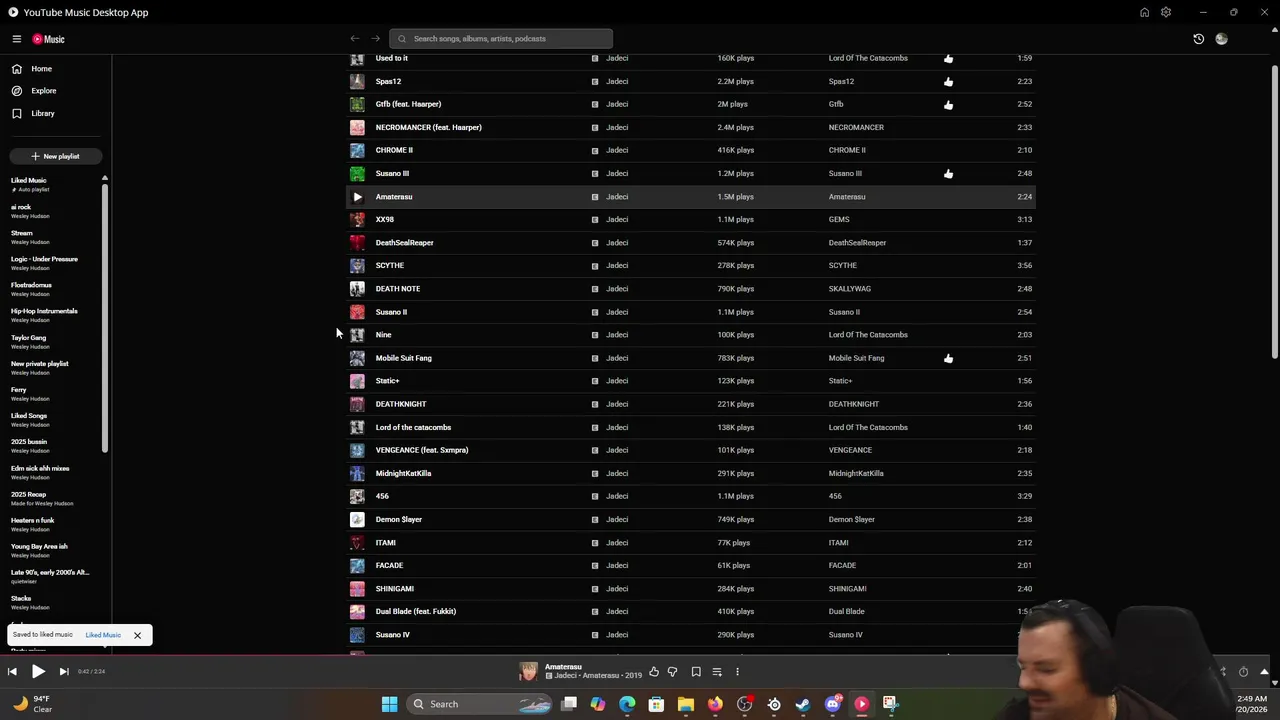Like the currently playing song
This screenshot has height=720, width=1280.
[654, 672]
